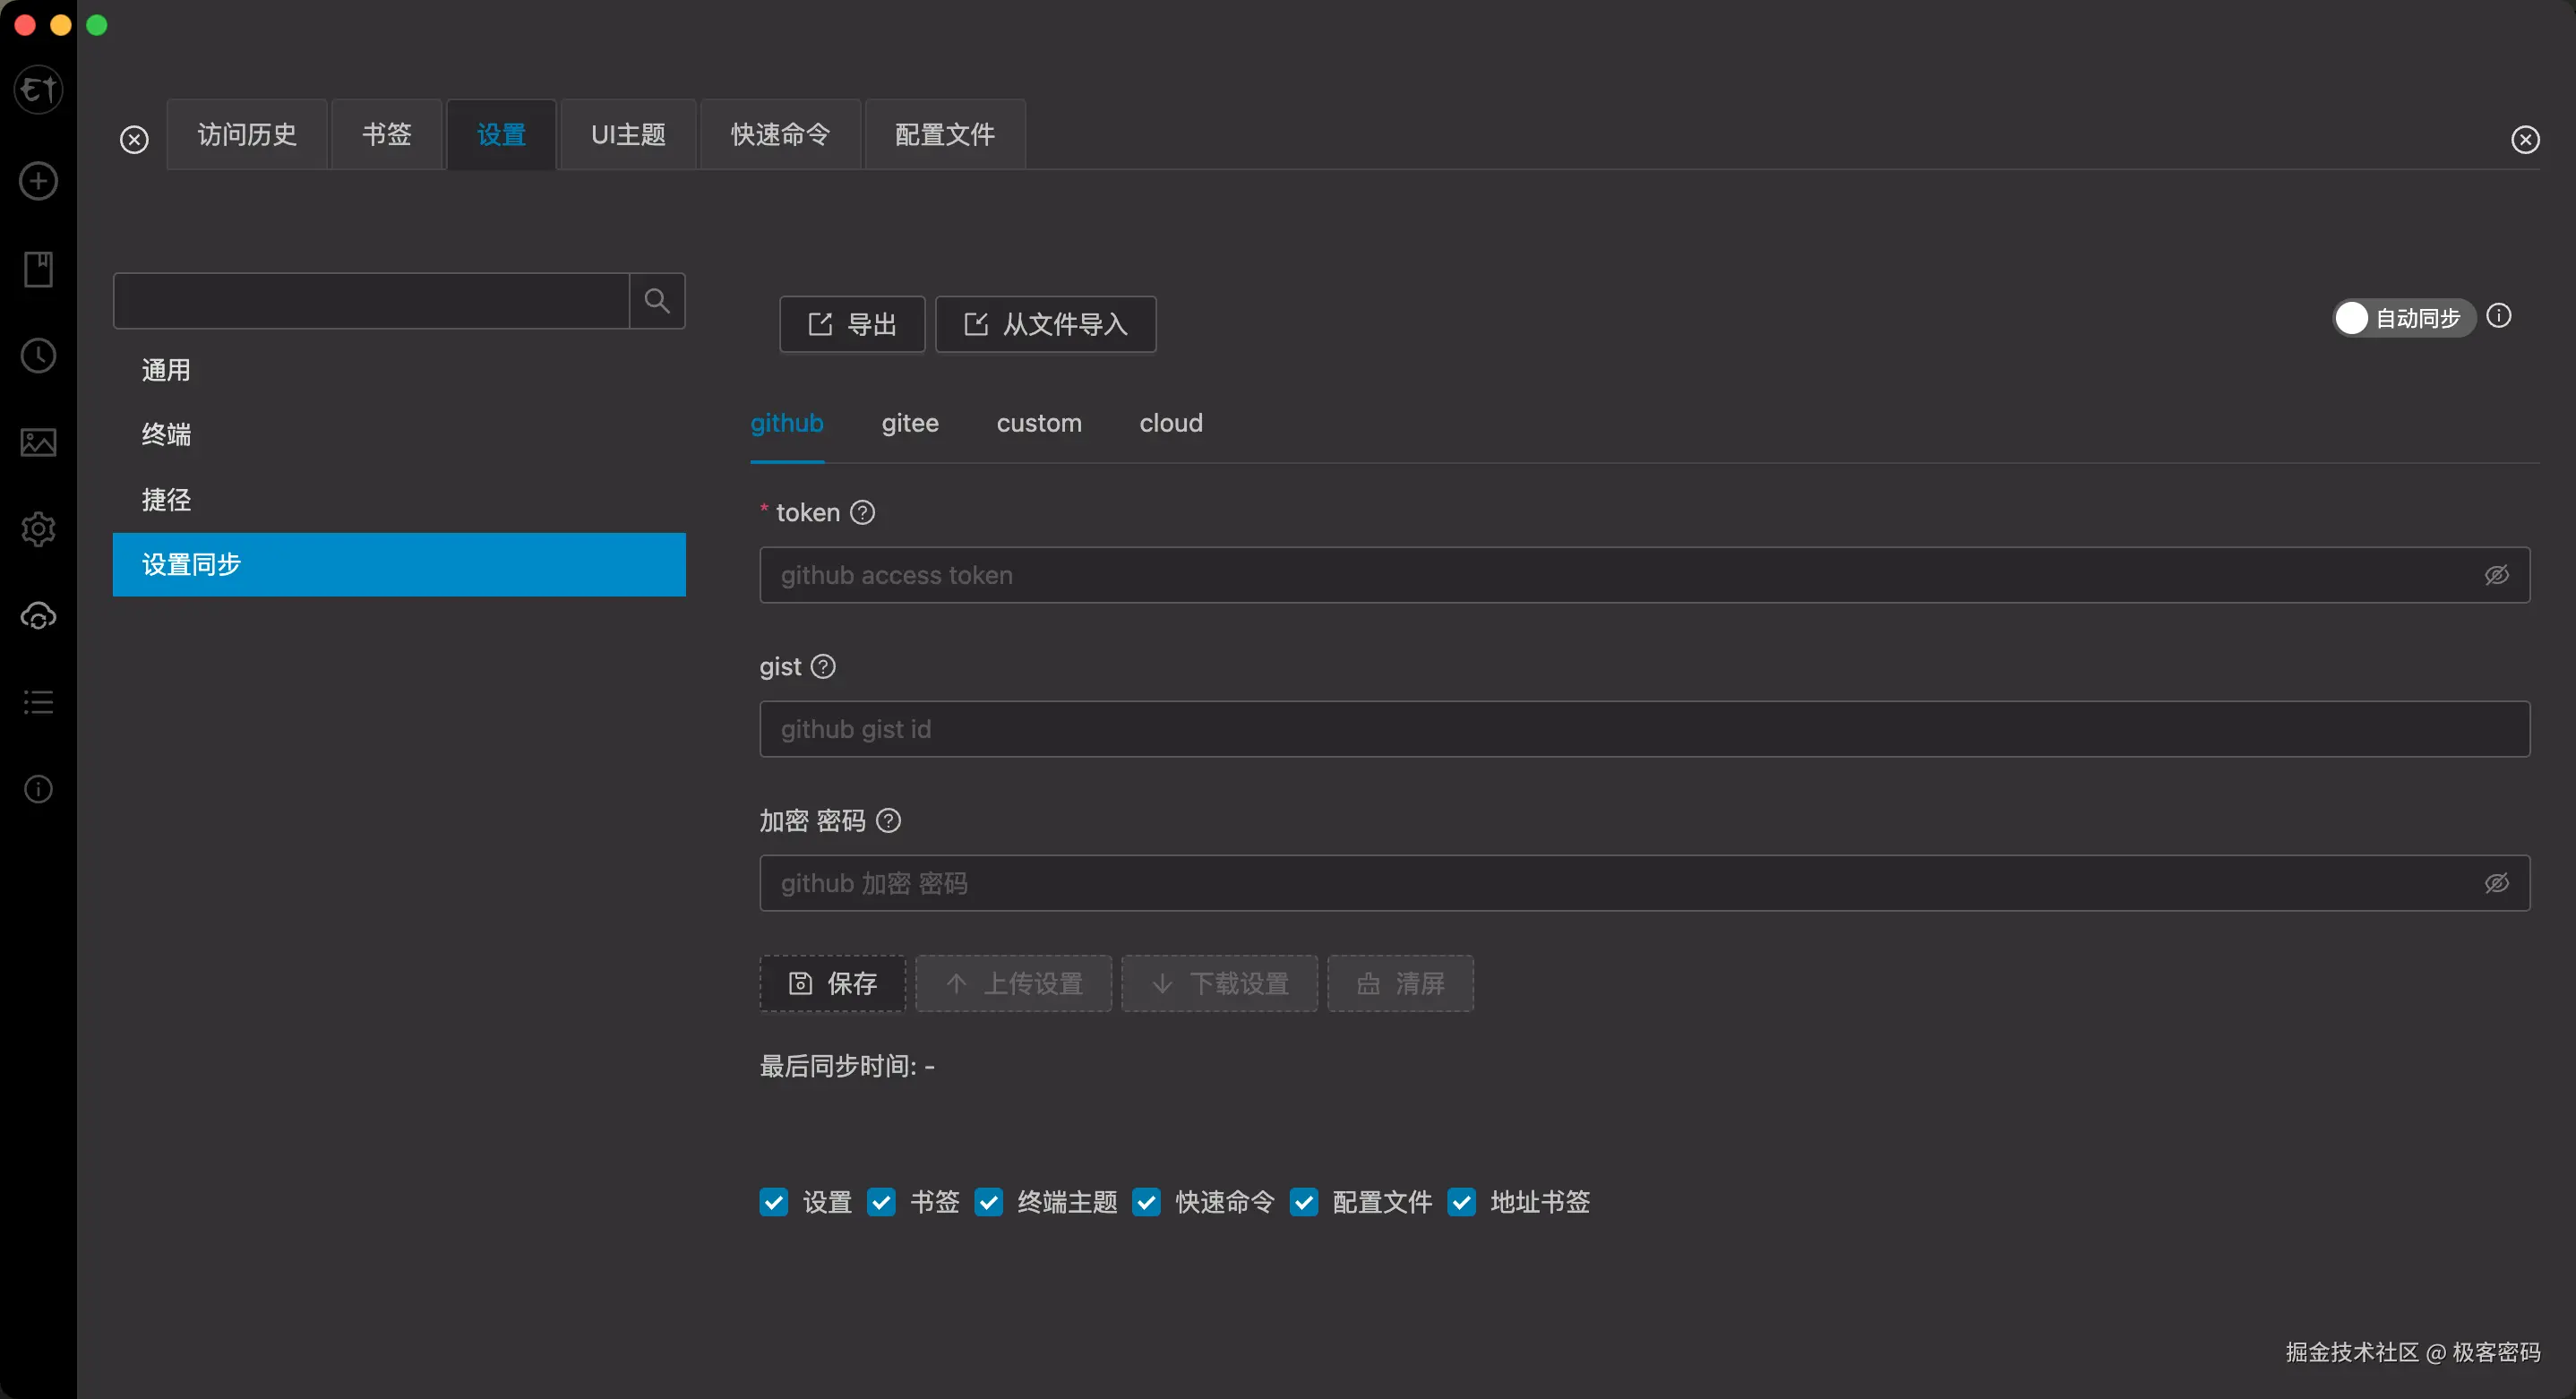Click the 从文件导入 button
Image resolution: width=2576 pixels, height=1399 pixels.
(x=1046, y=324)
